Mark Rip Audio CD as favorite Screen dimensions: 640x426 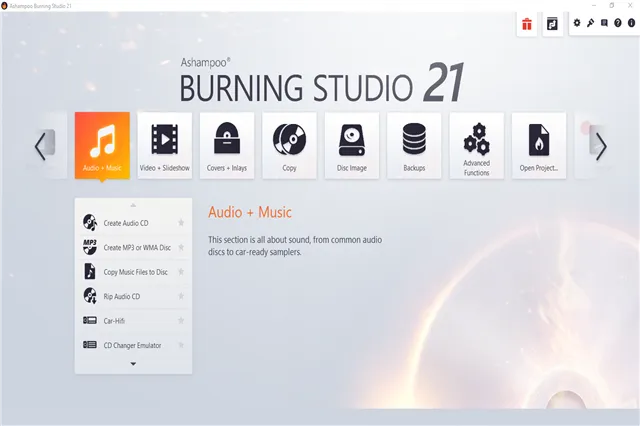[181, 296]
